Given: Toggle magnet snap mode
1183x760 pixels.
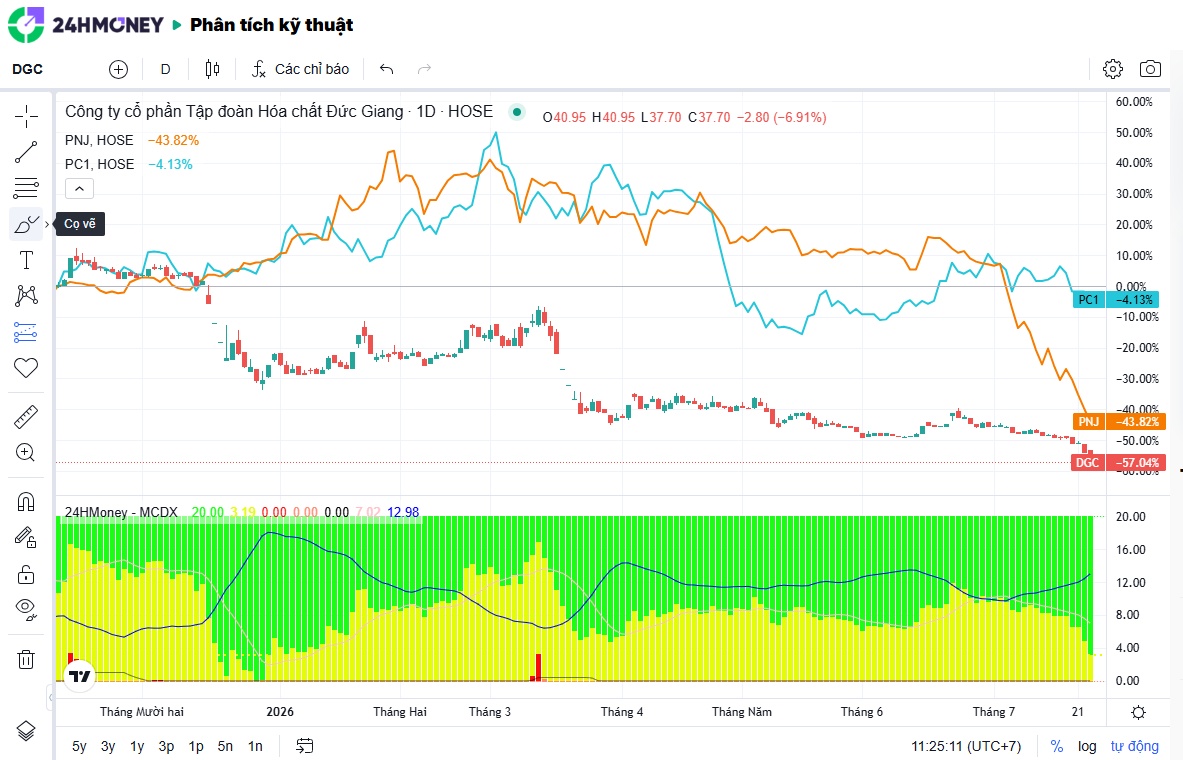Looking at the screenshot, I should pyautogui.click(x=26, y=502).
